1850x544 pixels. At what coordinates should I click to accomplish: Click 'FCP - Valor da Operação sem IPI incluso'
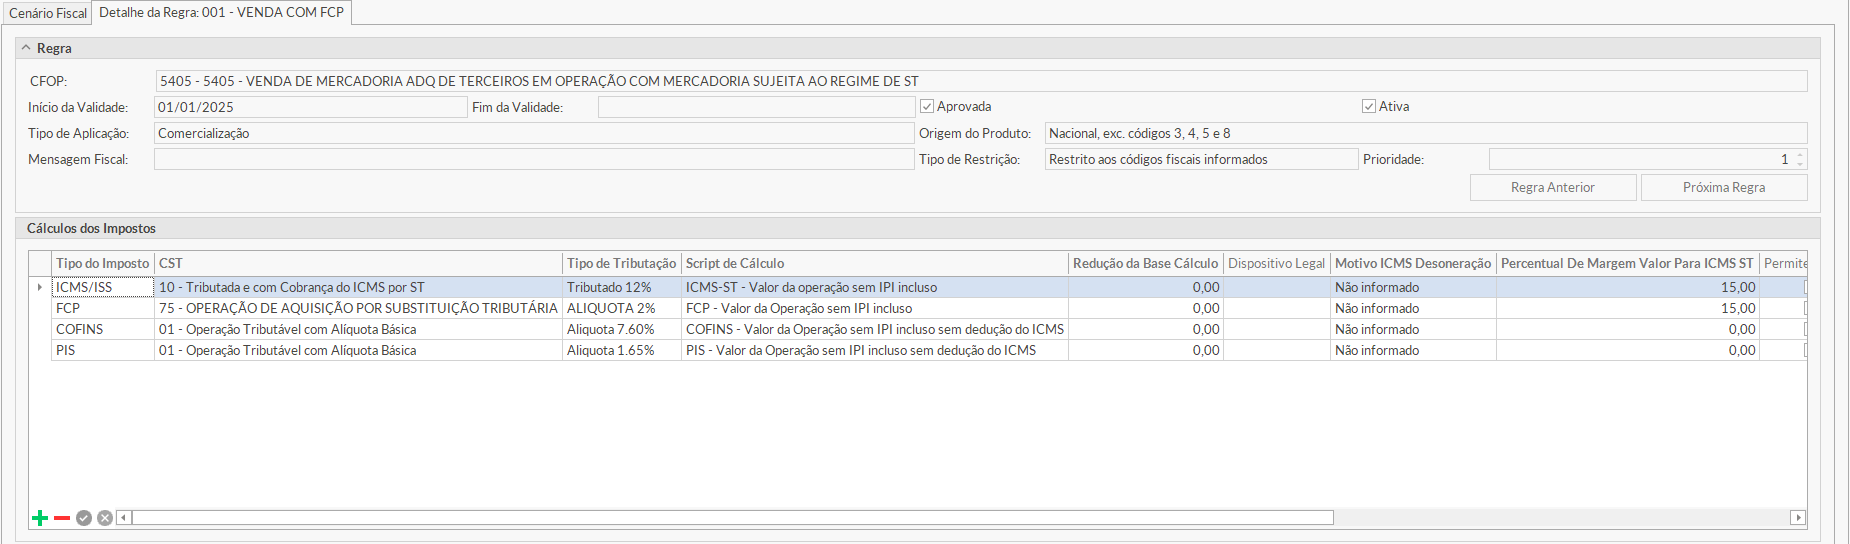coord(875,308)
